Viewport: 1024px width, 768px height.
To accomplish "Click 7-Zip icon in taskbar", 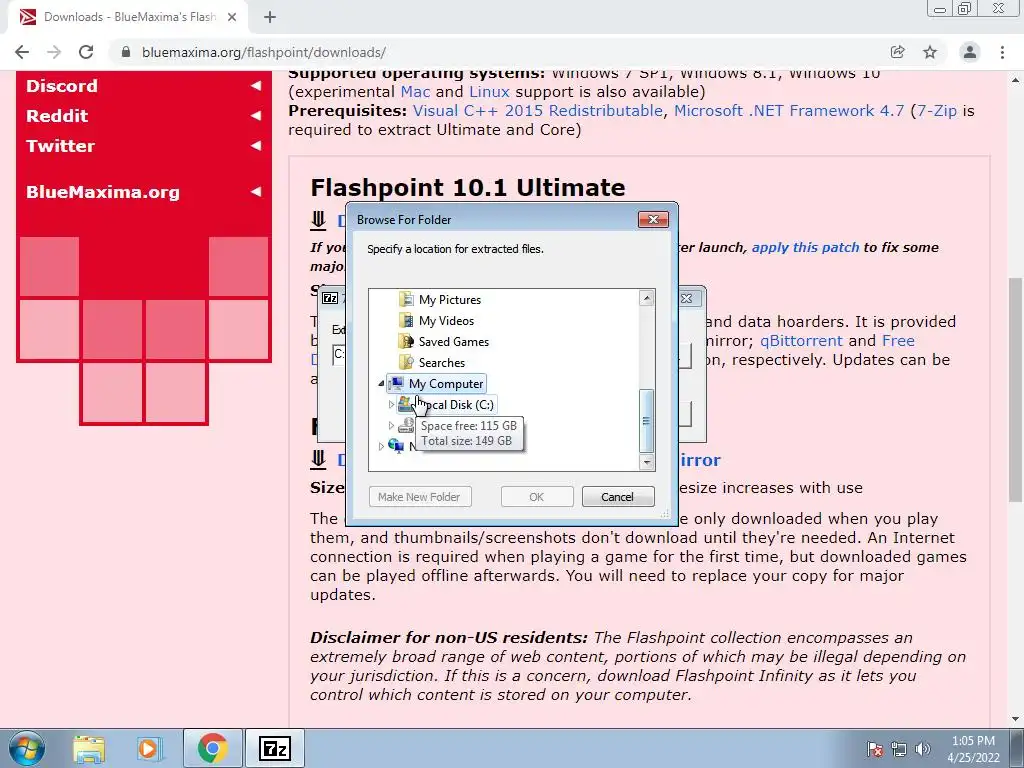I will (x=274, y=748).
